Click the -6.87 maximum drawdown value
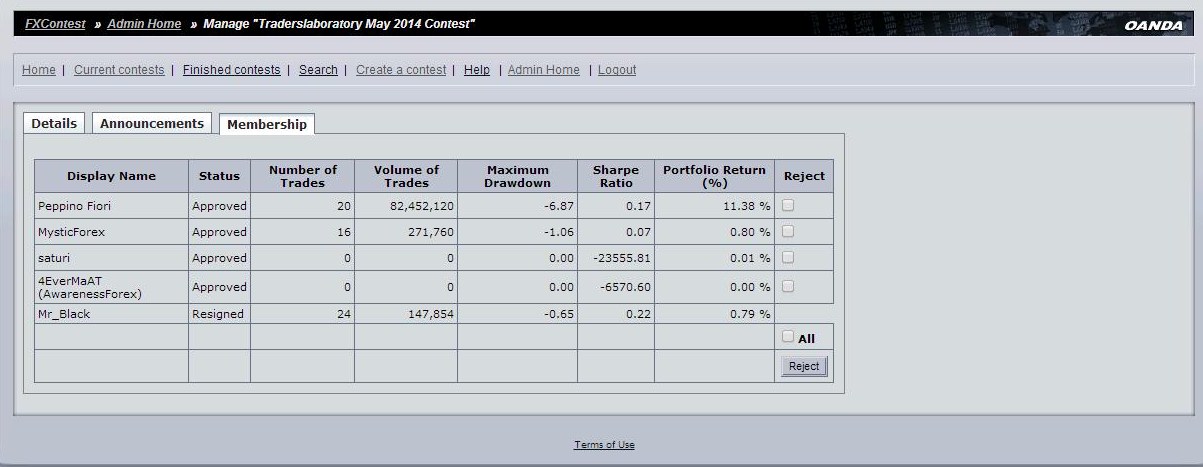 click(558, 206)
